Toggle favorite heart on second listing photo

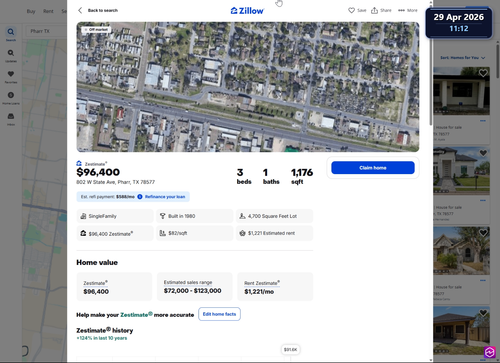(x=483, y=153)
